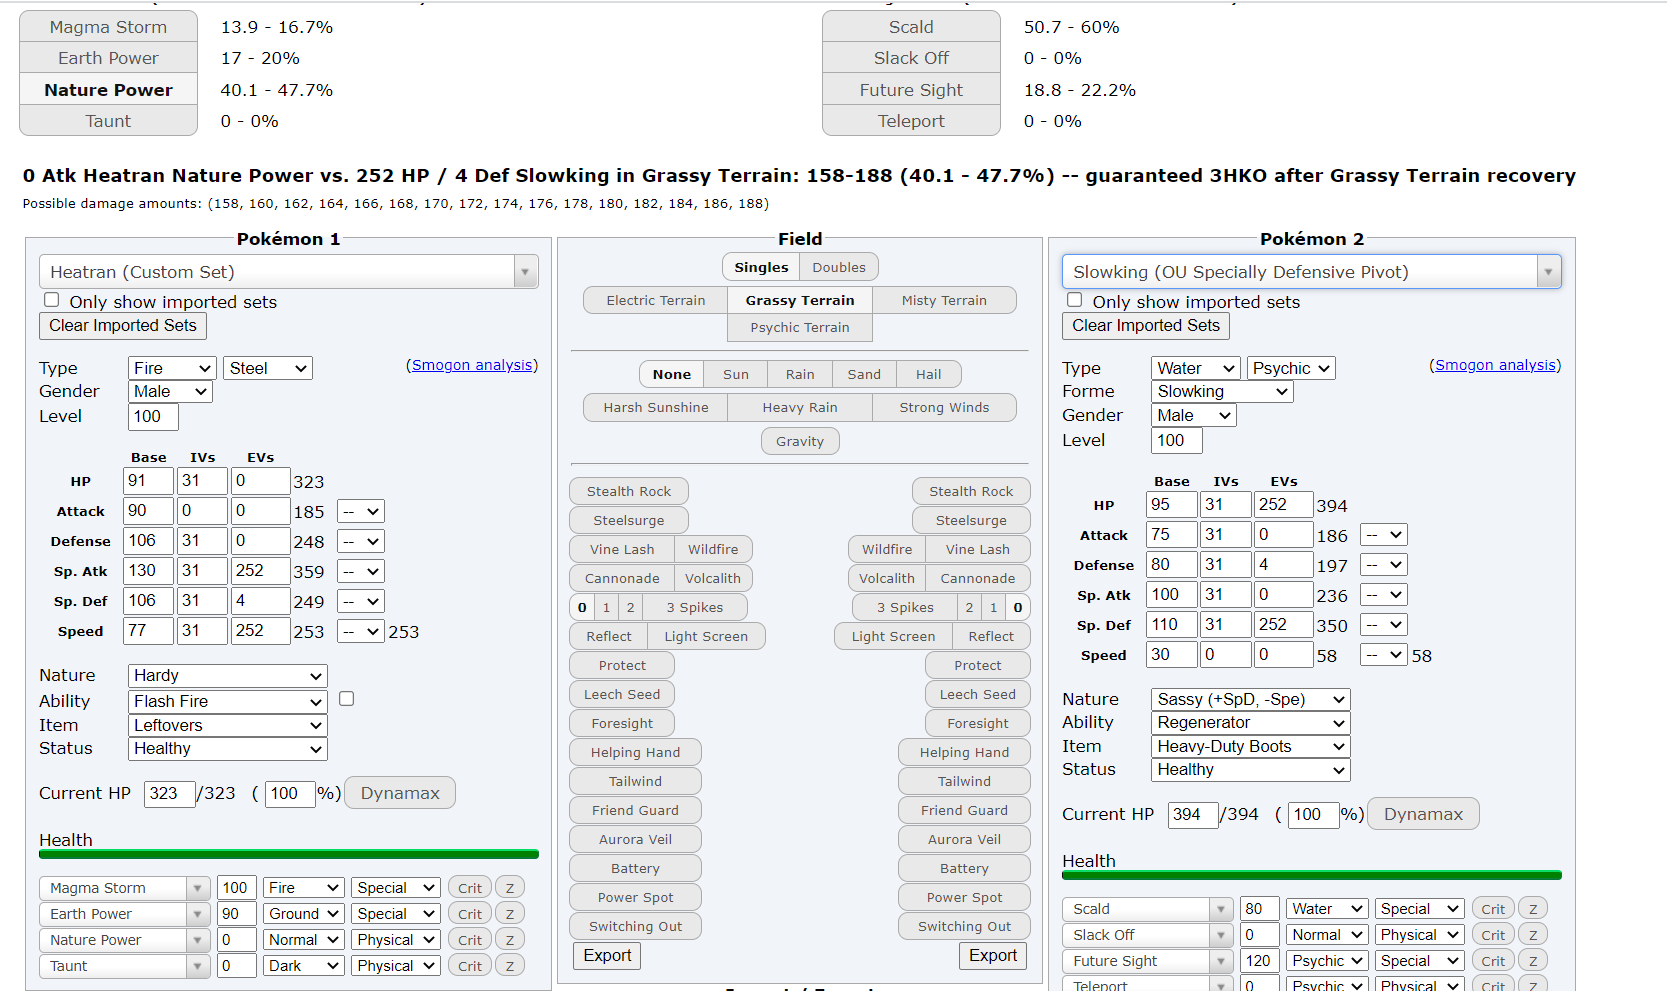This screenshot has height=991, width=1667.
Task: Tick the checkbox beside Flash Fire ability
Action: point(347,699)
